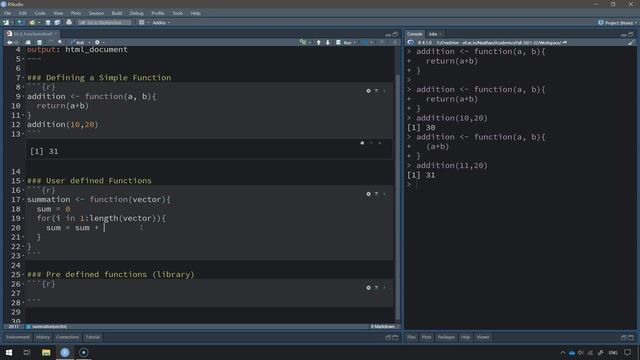640x360 pixels.
Task: Run the addition code chunk
Action: click(x=384, y=91)
